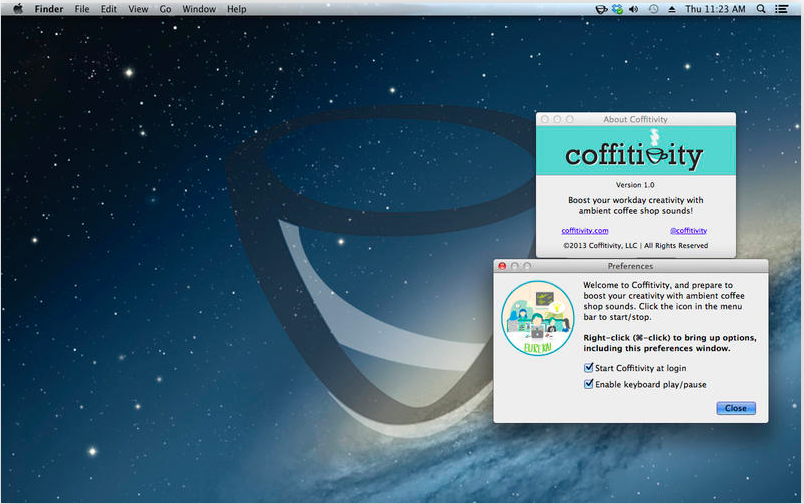Click the eject icon in menu bar

point(672,9)
